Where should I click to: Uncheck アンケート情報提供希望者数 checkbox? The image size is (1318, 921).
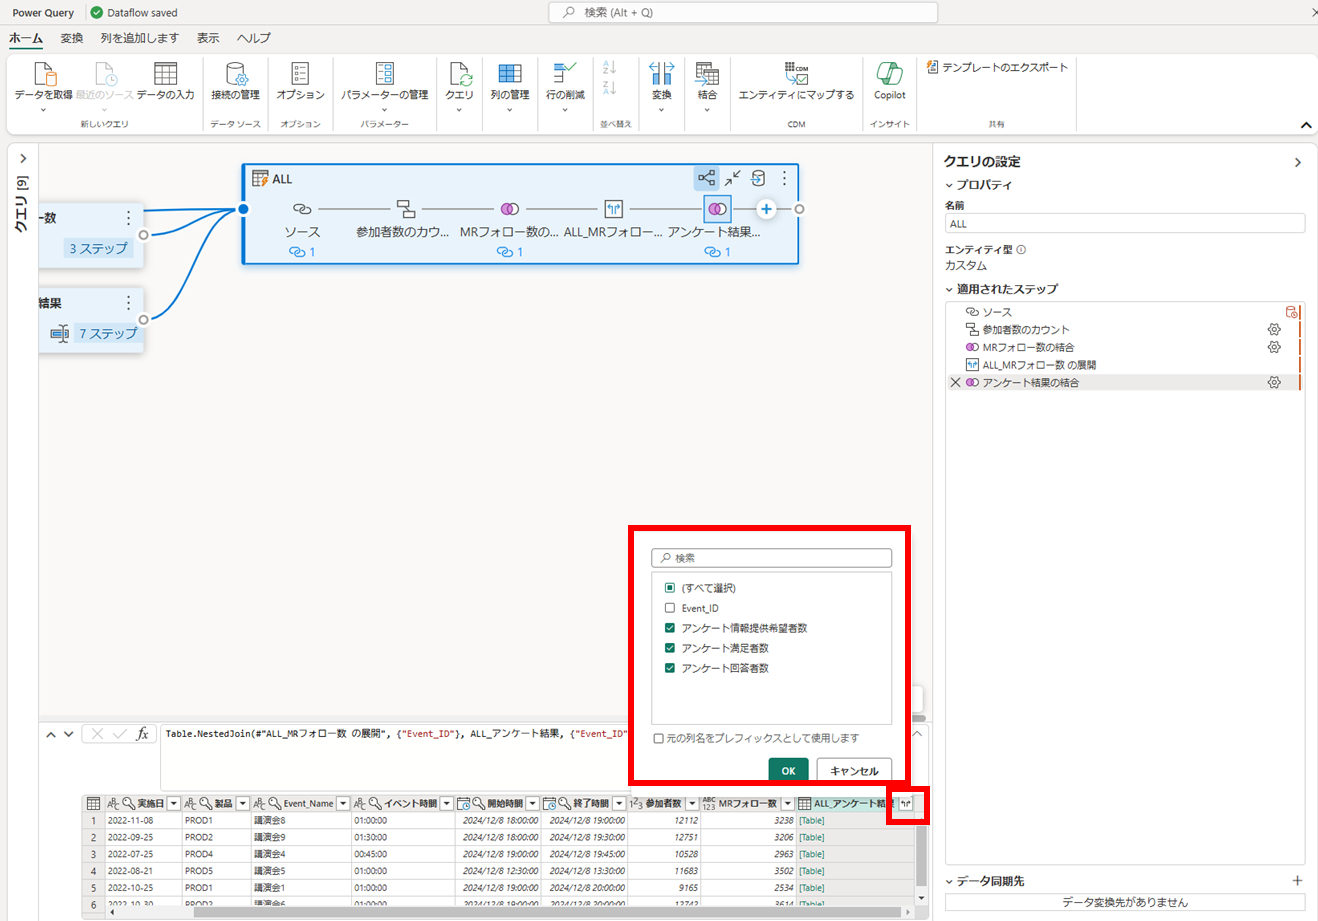coord(670,628)
